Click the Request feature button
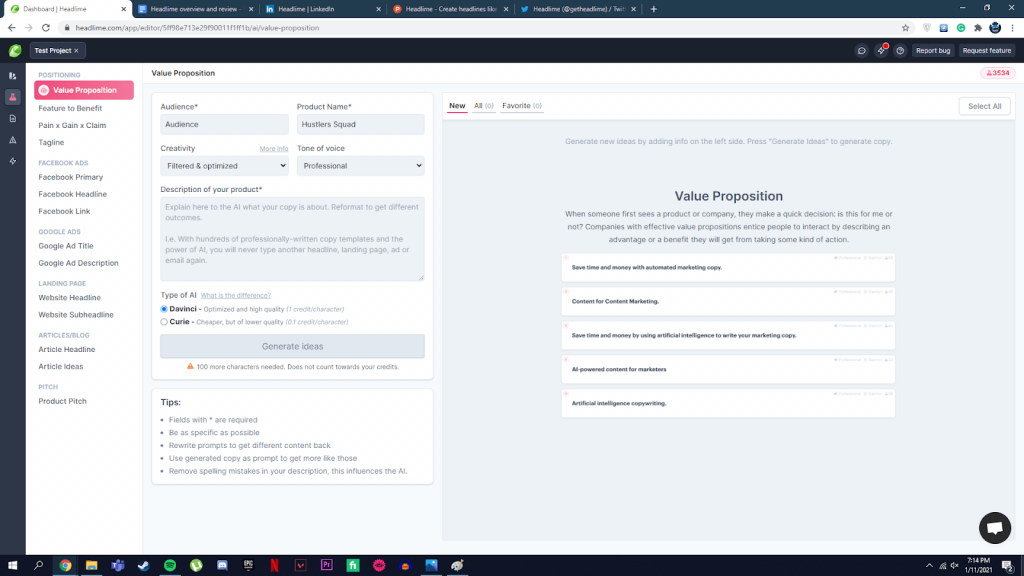 click(x=987, y=50)
